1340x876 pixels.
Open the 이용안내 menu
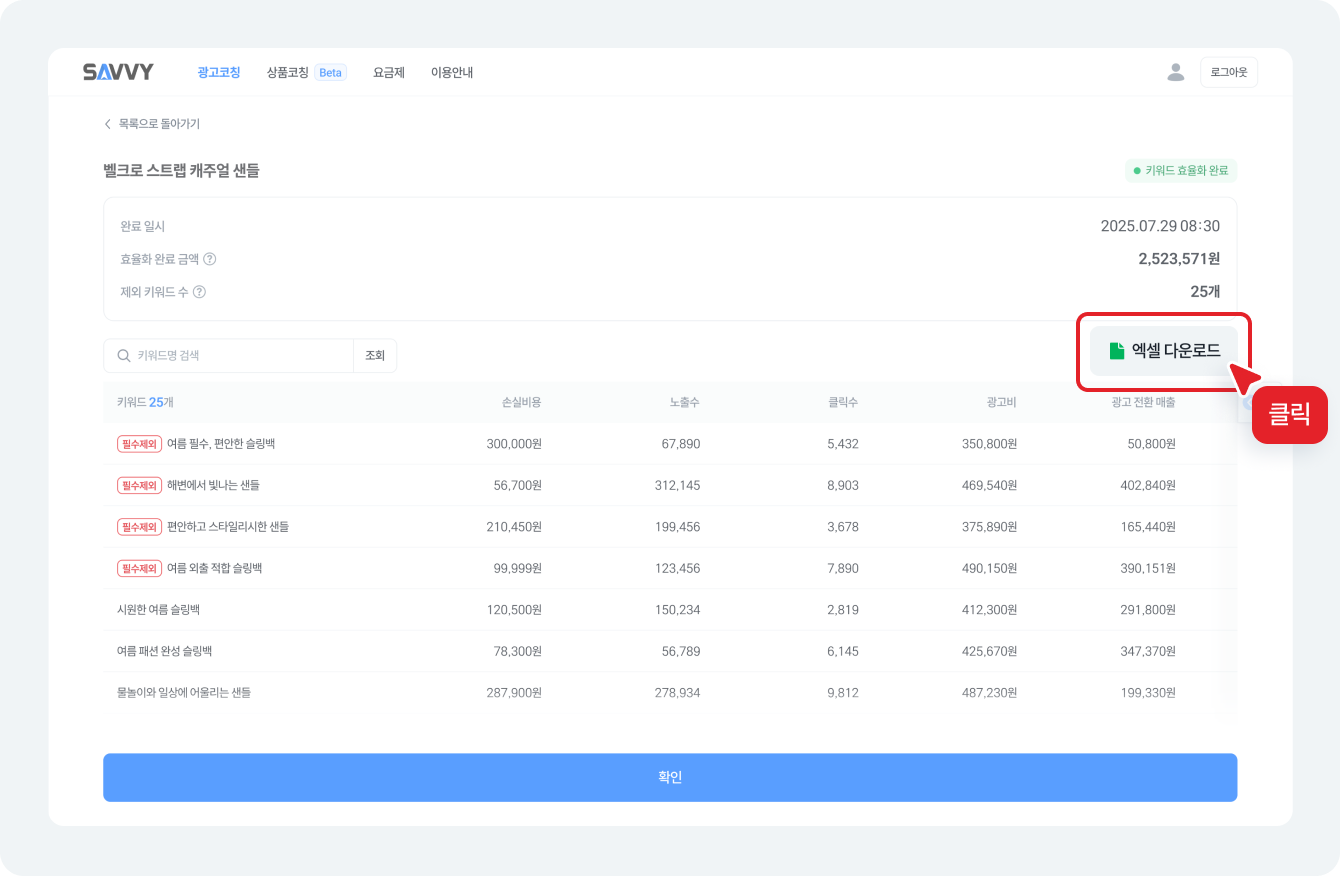[452, 72]
